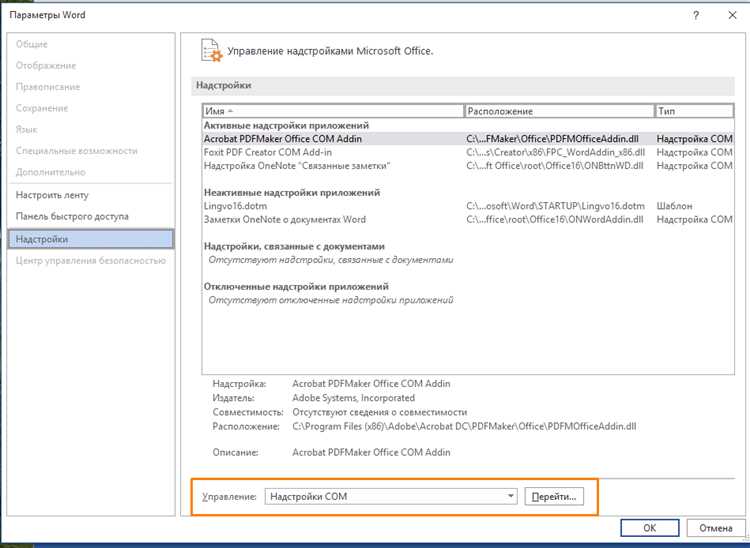Open Центр управления безопасностью

click(x=91, y=261)
